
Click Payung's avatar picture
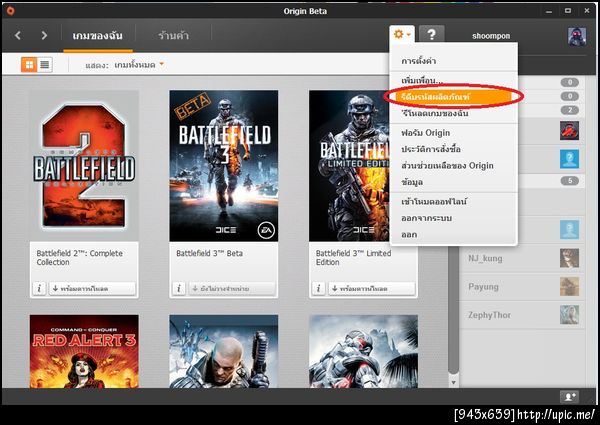(569, 287)
